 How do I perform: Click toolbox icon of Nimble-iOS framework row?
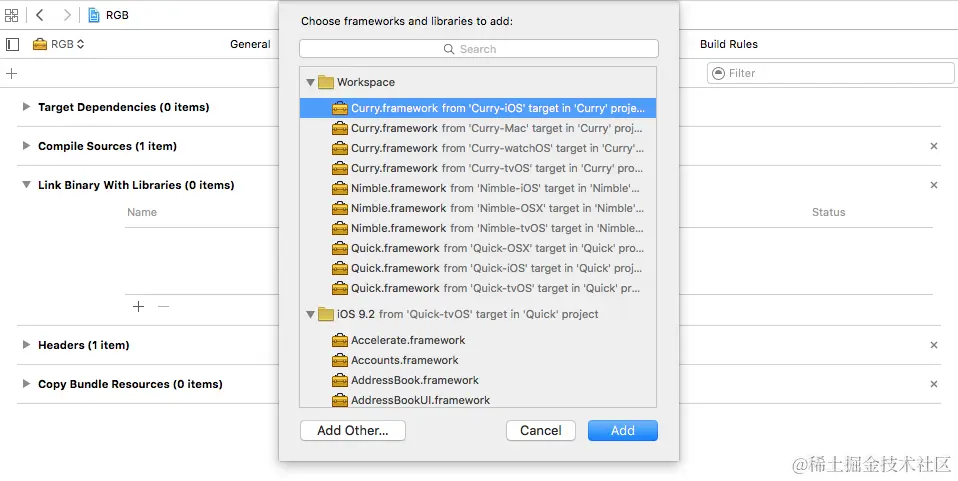coord(340,188)
